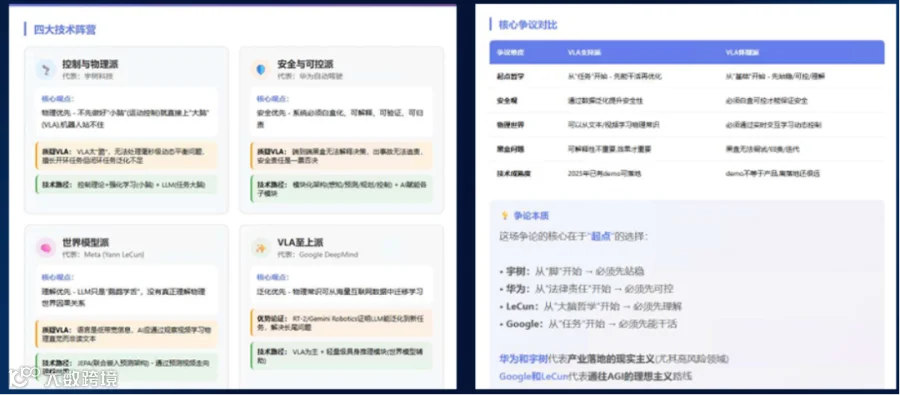Click the 代表: Google DeepMind subtitle

tap(317, 254)
